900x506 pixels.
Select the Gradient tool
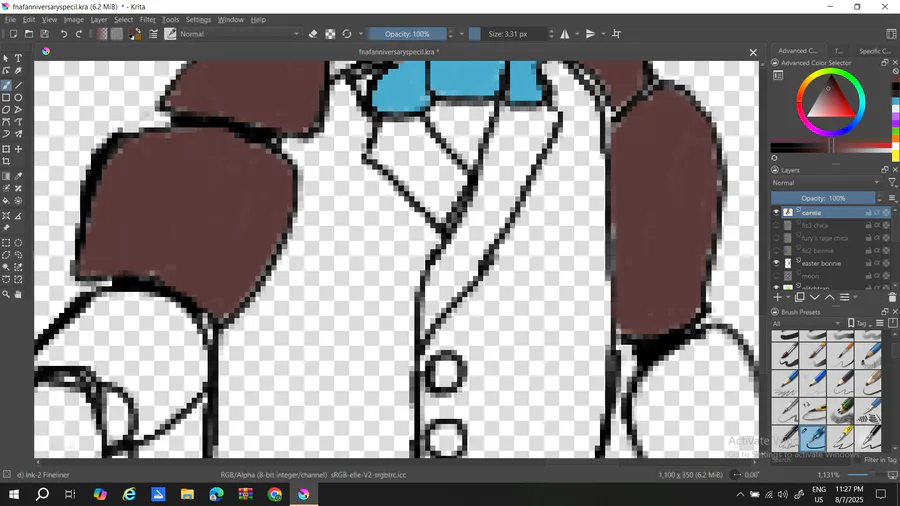point(6,176)
